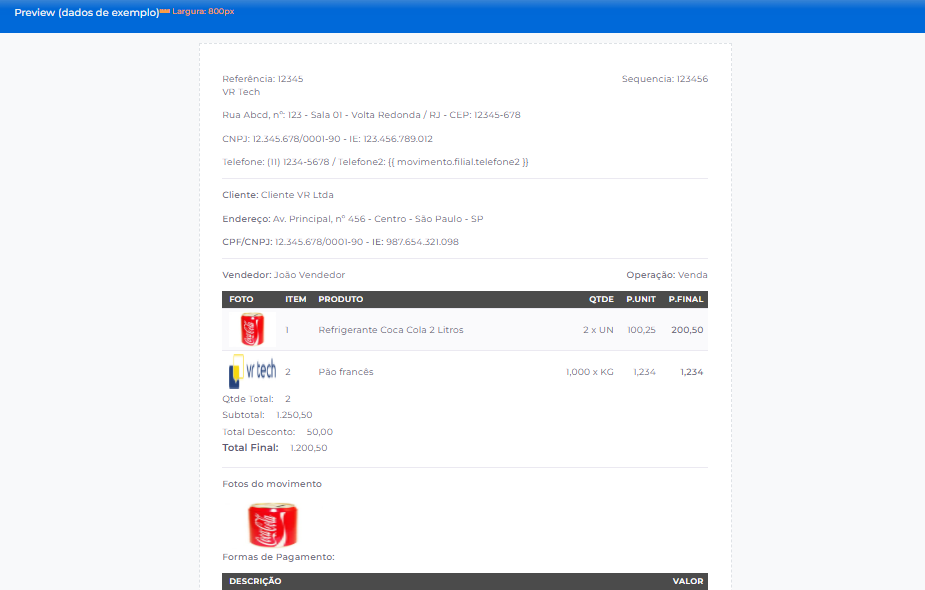Click the orange width icon beside Largura

(165, 11)
